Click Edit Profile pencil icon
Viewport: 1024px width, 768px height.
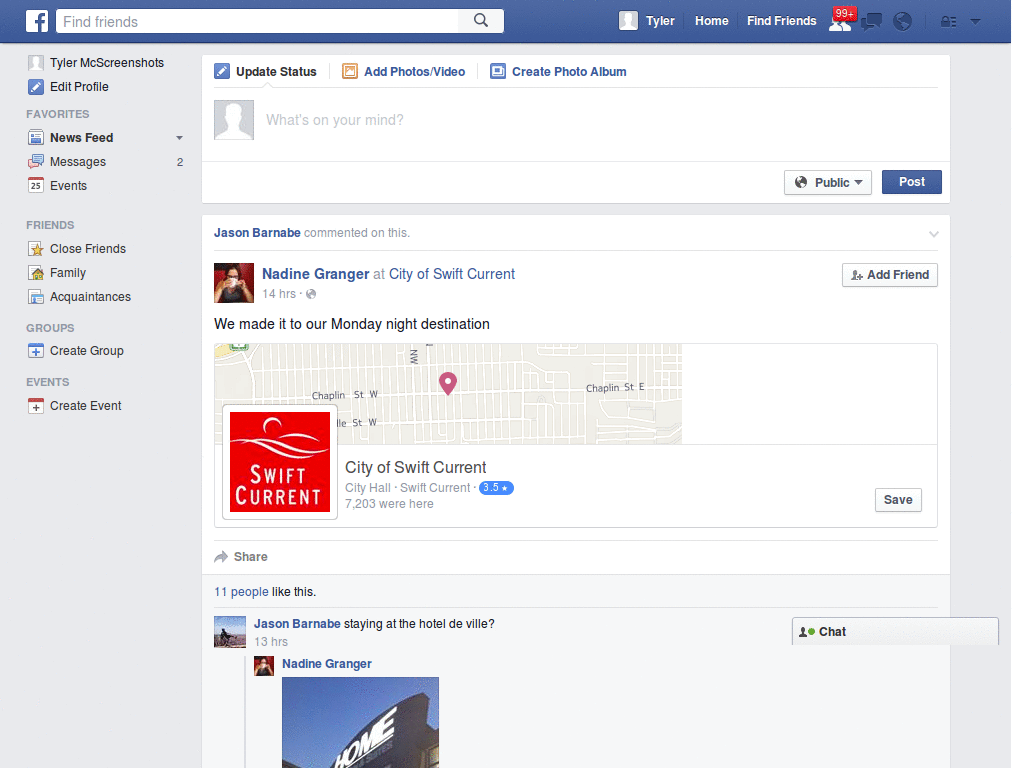[x=36, y=87]
